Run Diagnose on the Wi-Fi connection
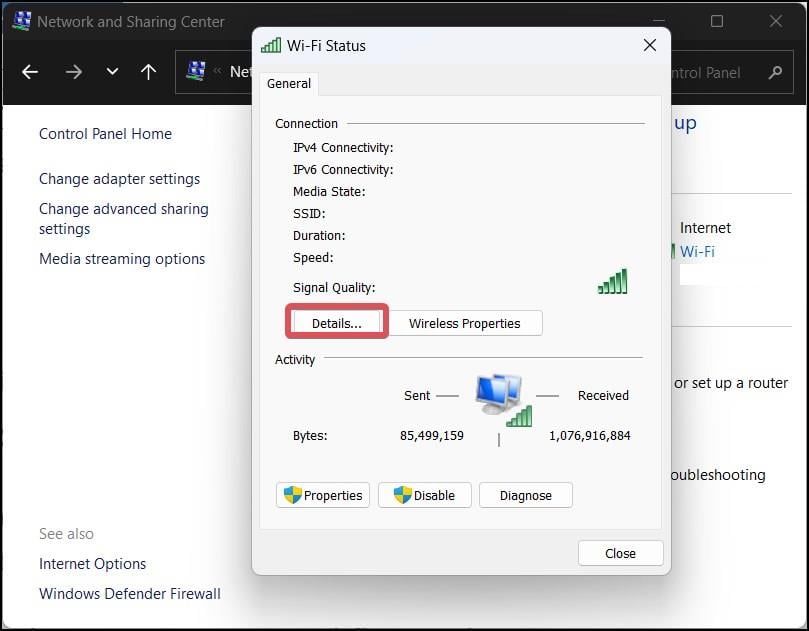 click(526, 495)
